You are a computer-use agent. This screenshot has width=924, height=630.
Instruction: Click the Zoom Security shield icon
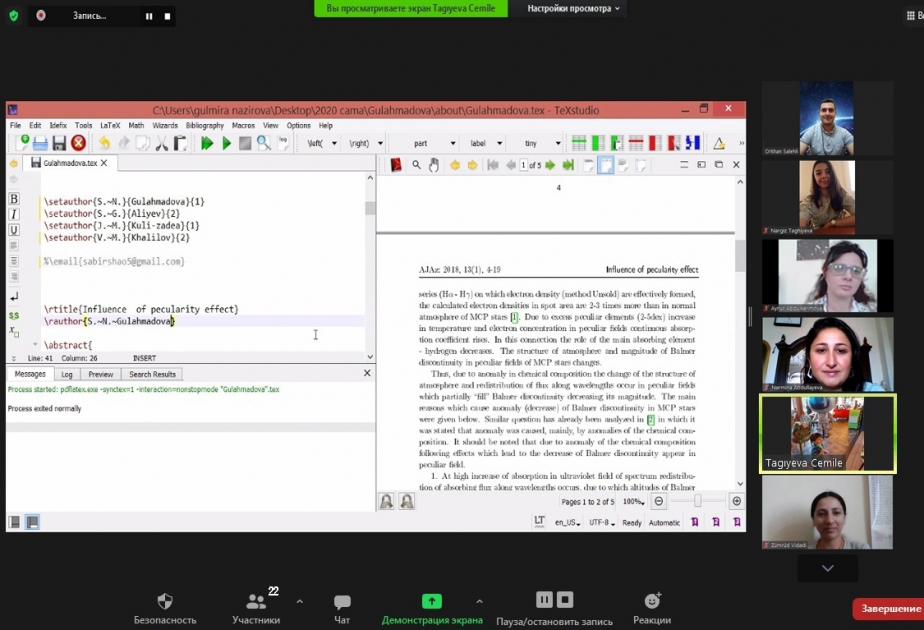(x=165, y=609)
